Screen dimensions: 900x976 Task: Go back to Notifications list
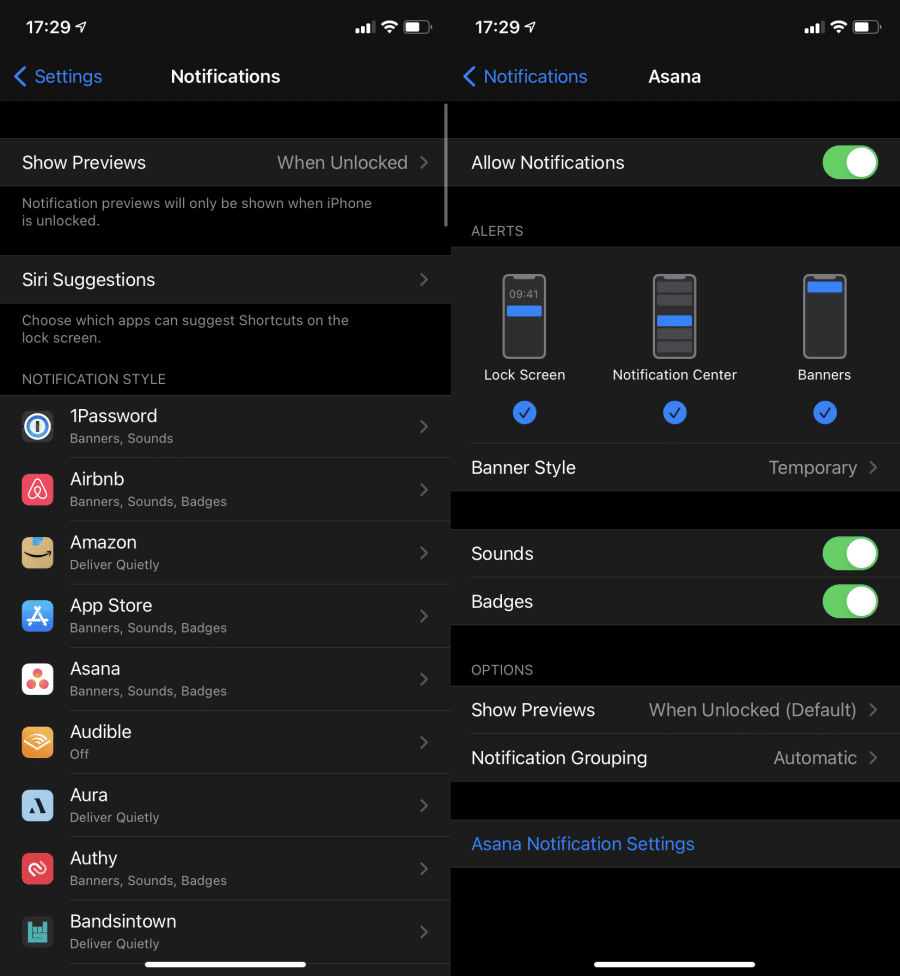tap(525, 77)
